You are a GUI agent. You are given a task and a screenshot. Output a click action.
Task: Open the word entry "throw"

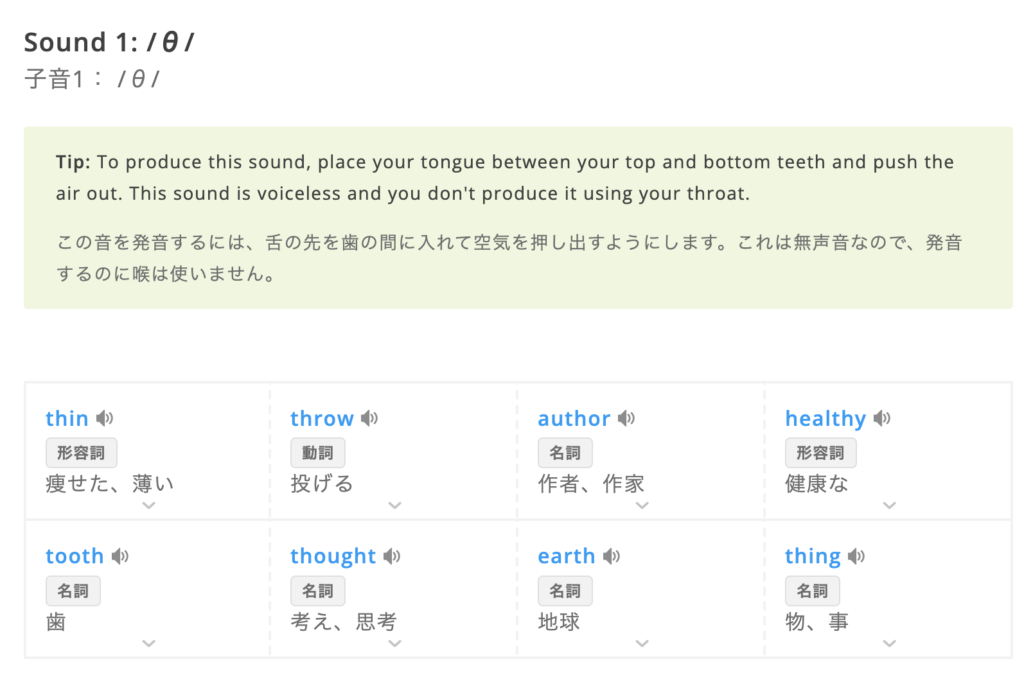pyautogui.click(x=322, y=418)
